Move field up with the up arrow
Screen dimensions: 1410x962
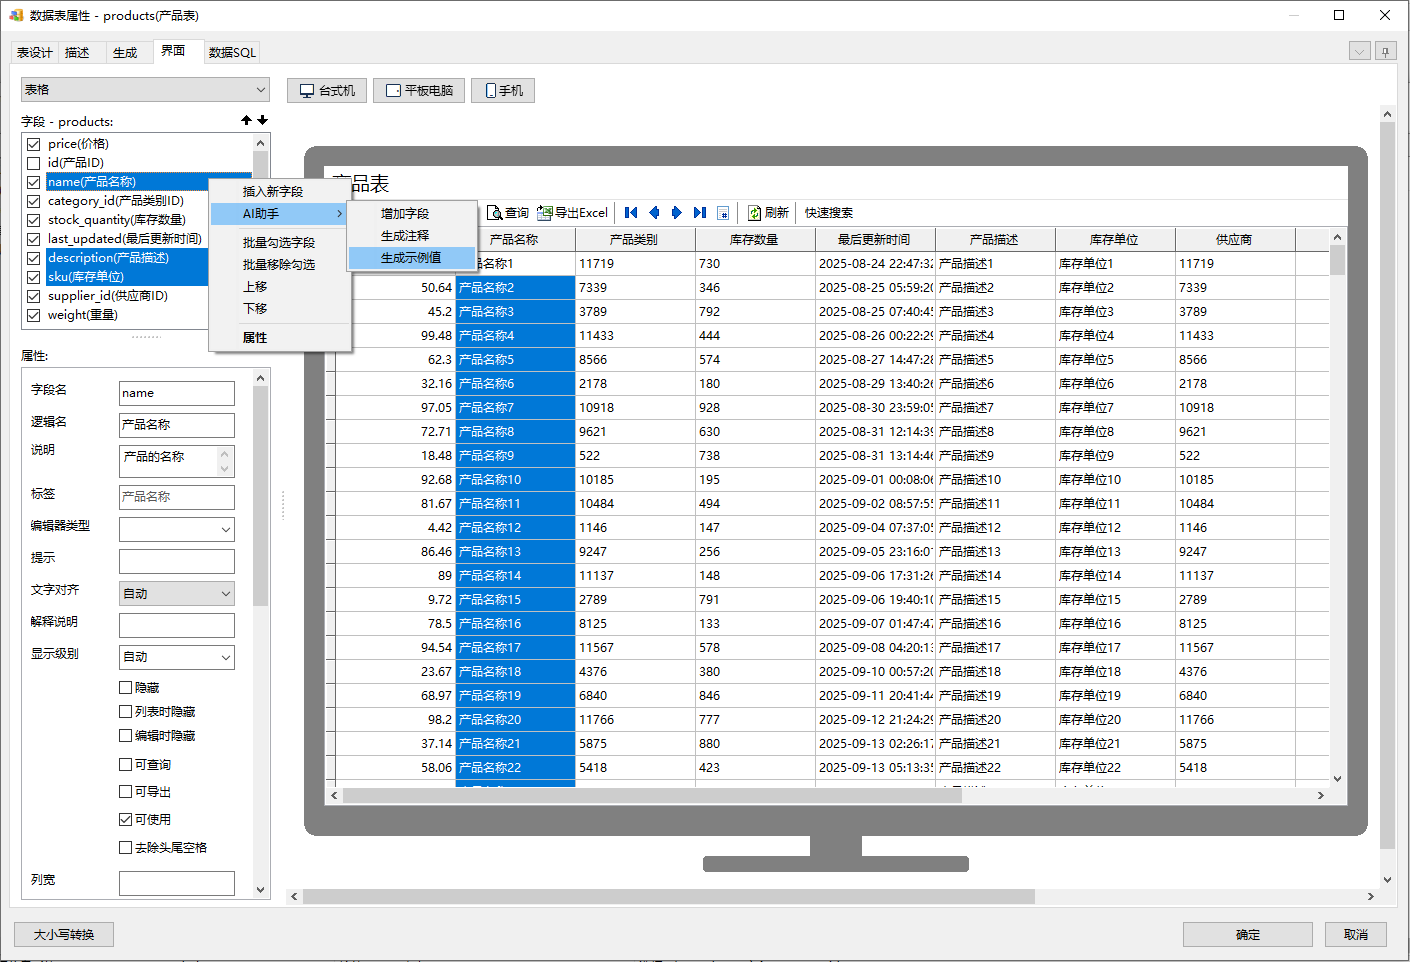(x=246, y=120)
